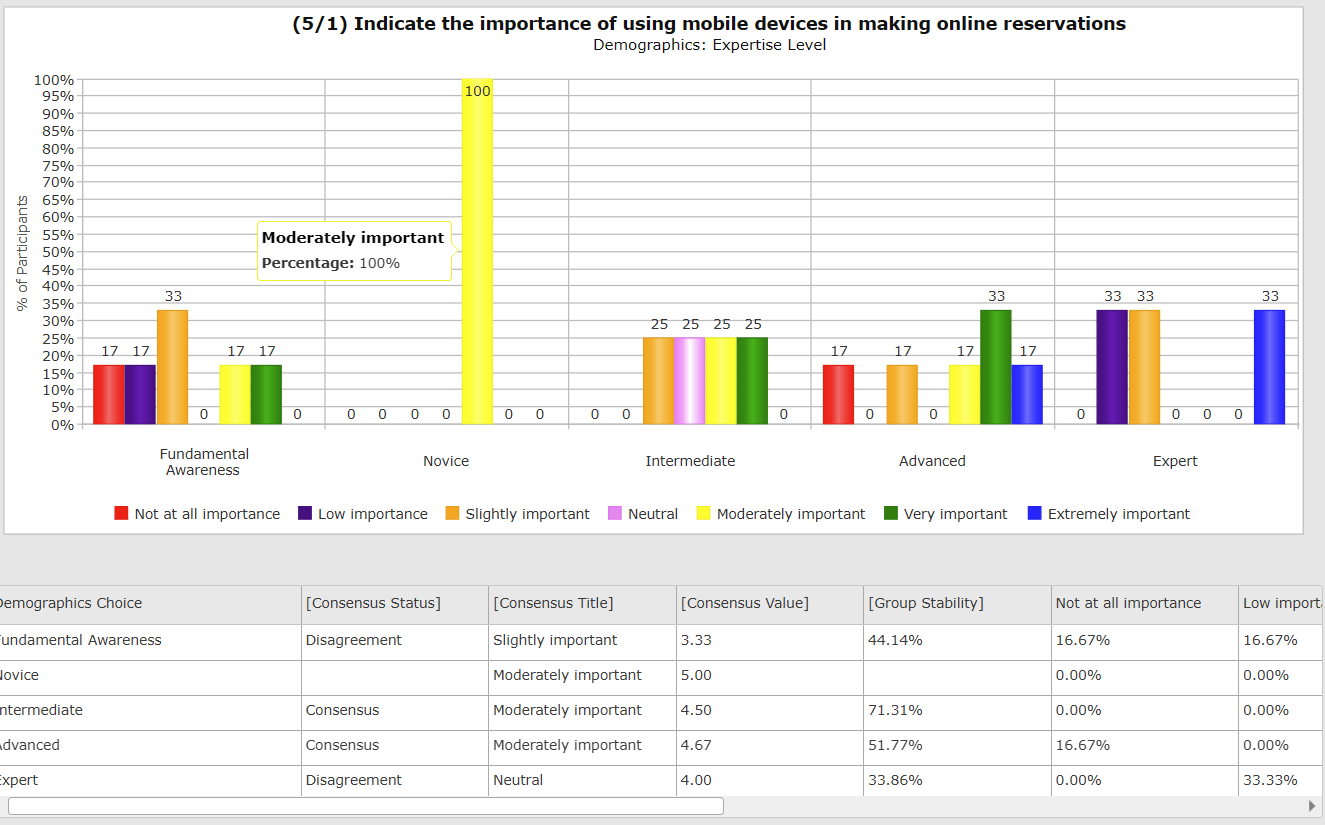Image resolution: width=1325 pixels, height=825 pixels.
Task: Click the 'Not at all importance' column header
Action: (x=1128, y=603)
